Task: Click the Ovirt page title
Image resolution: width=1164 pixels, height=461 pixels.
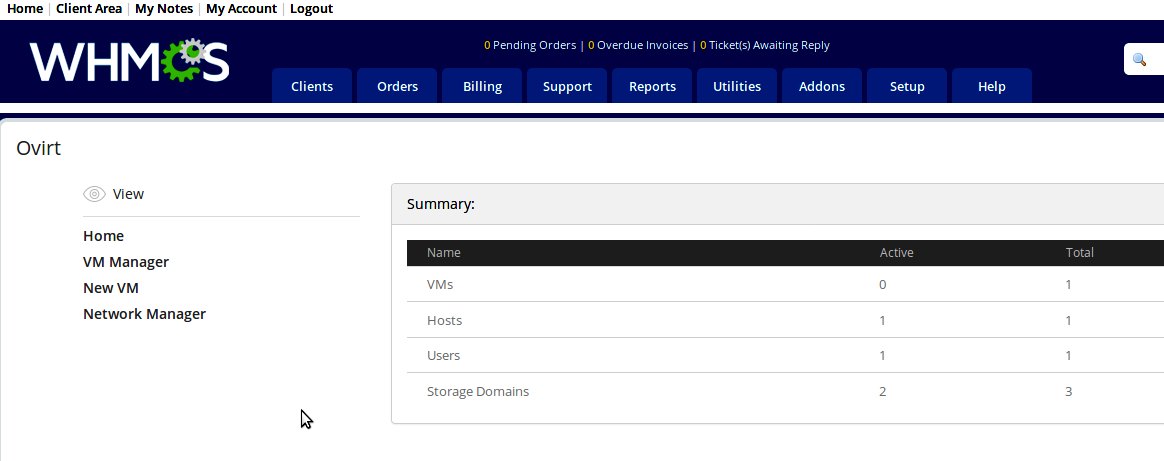Action: 39,148
